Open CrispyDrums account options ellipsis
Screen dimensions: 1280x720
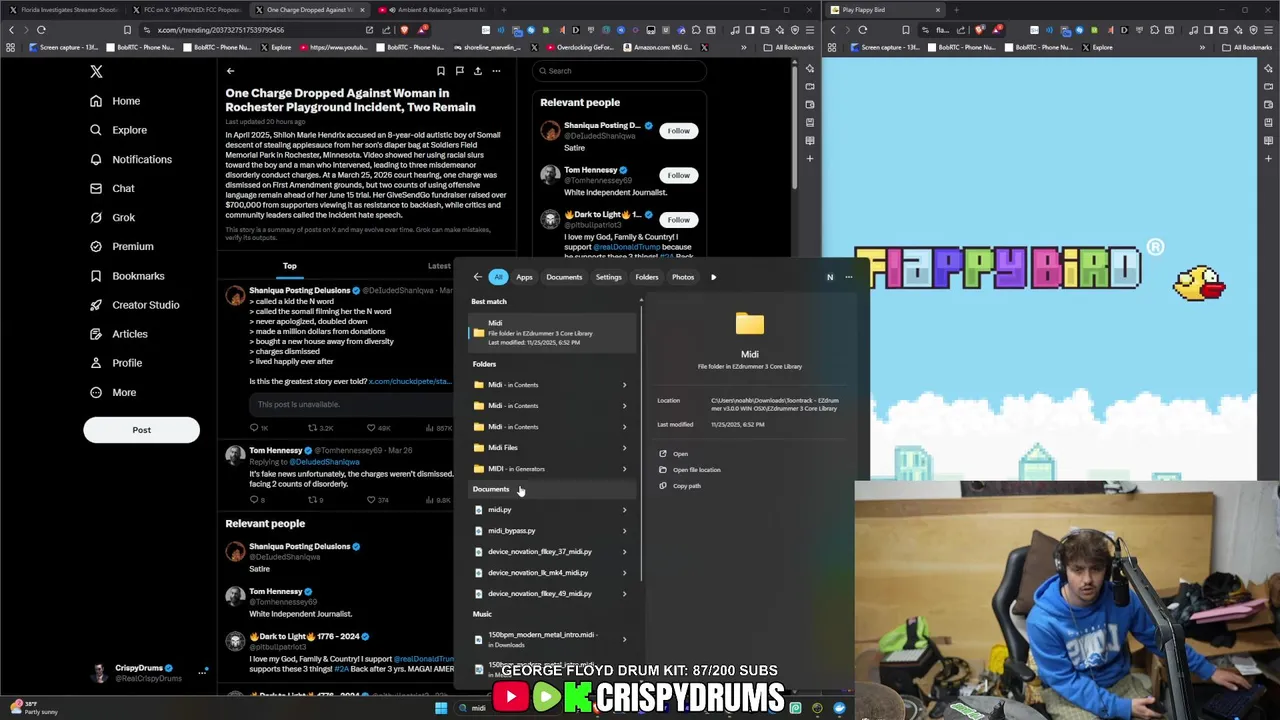tap(202, 673)
